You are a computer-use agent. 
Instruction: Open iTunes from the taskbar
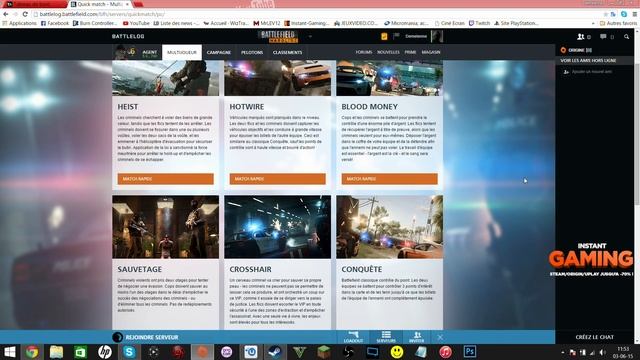[x=445, y=352]
